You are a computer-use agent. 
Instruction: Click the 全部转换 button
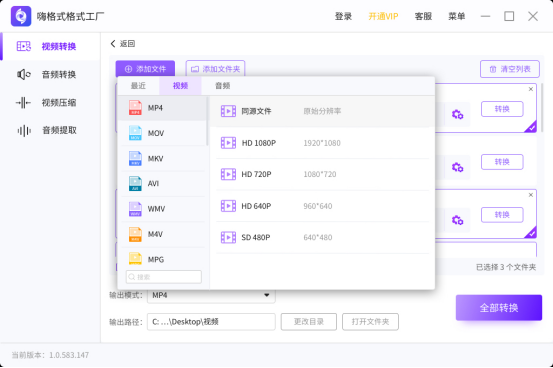[499, 308]
